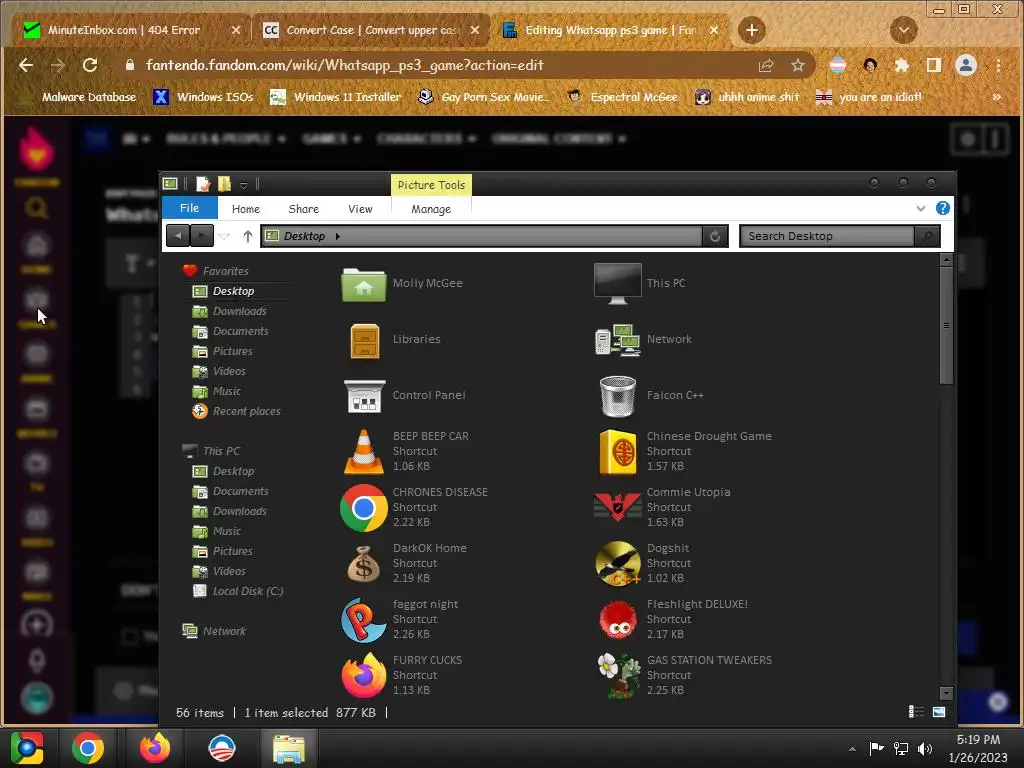
Task: Select the Fleshlight DELUXE! red creature shortcut
Action: click(x=617, y=620)
